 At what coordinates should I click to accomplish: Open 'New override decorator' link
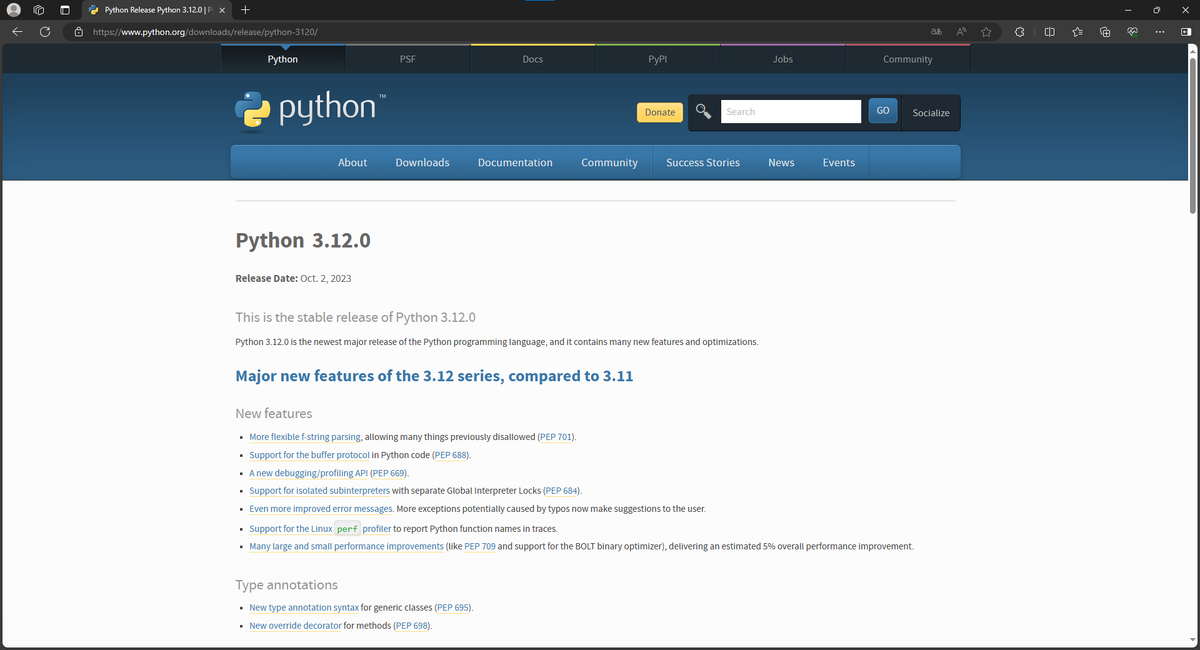295,626
